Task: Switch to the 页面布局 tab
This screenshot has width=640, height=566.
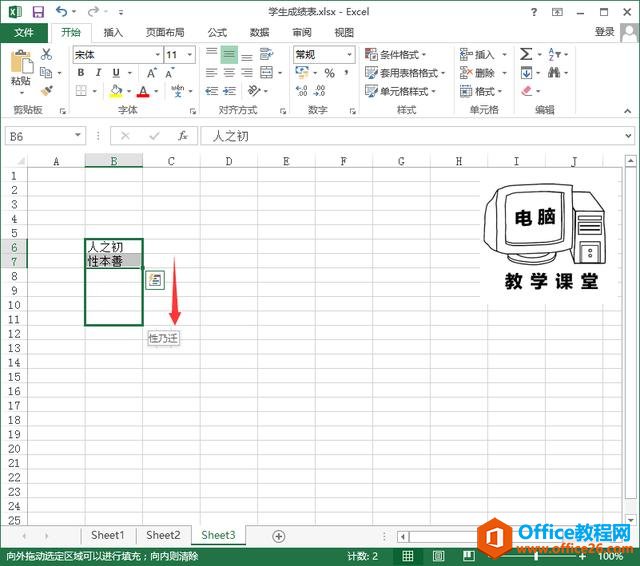Action: 165,32
